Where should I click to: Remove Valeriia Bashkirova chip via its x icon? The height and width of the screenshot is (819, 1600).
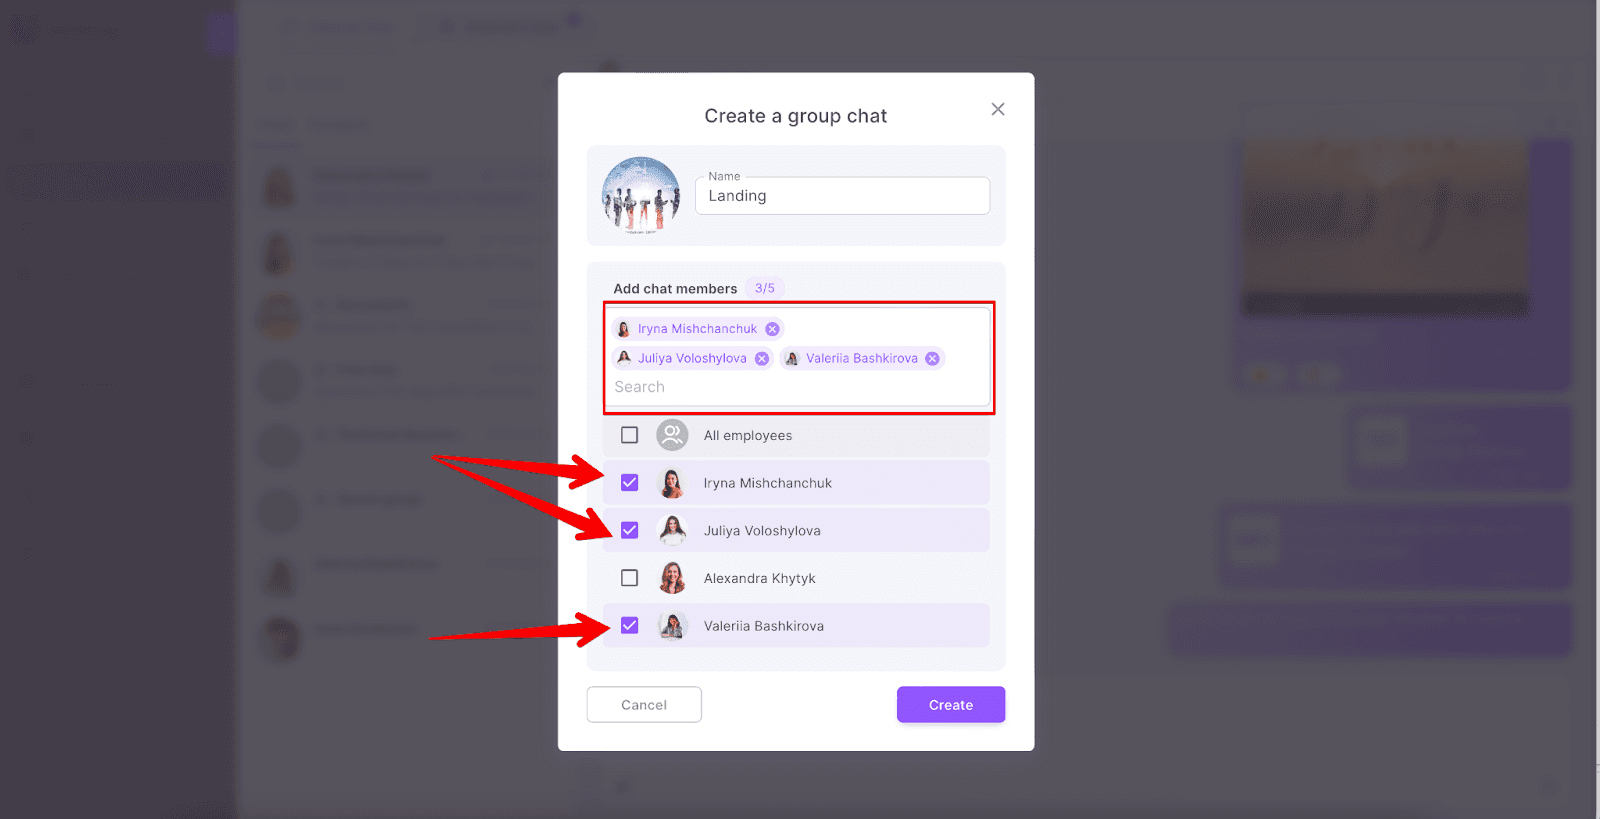[932, 358]
